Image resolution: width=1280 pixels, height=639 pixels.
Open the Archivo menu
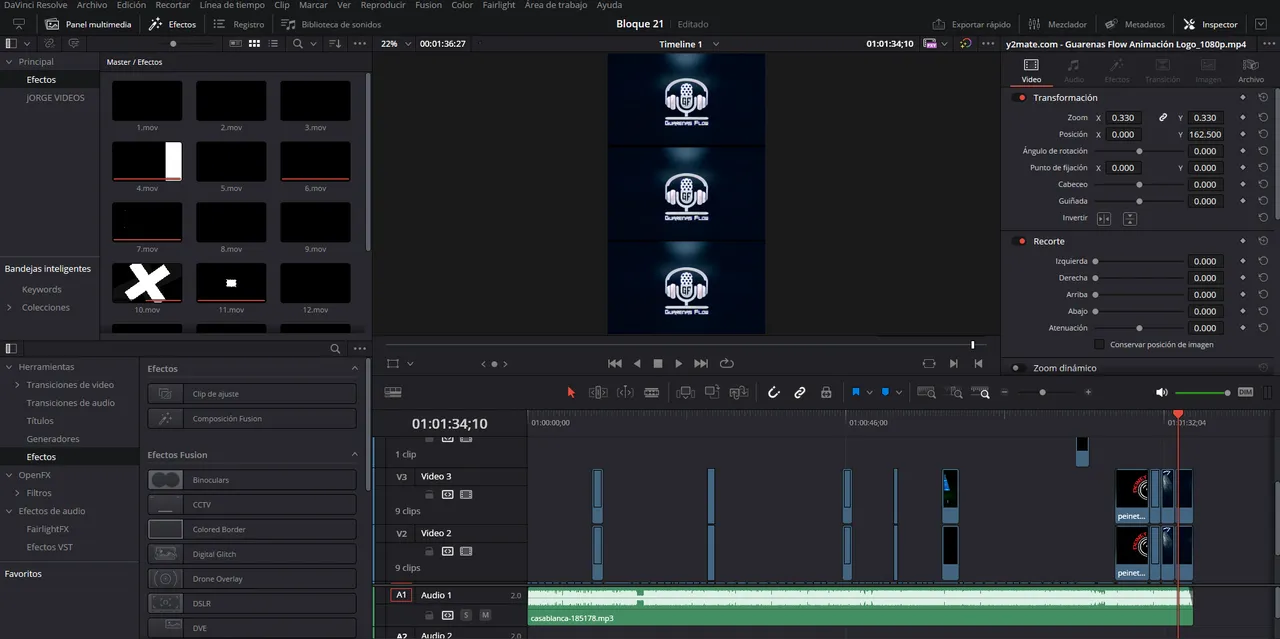[92, 5]
